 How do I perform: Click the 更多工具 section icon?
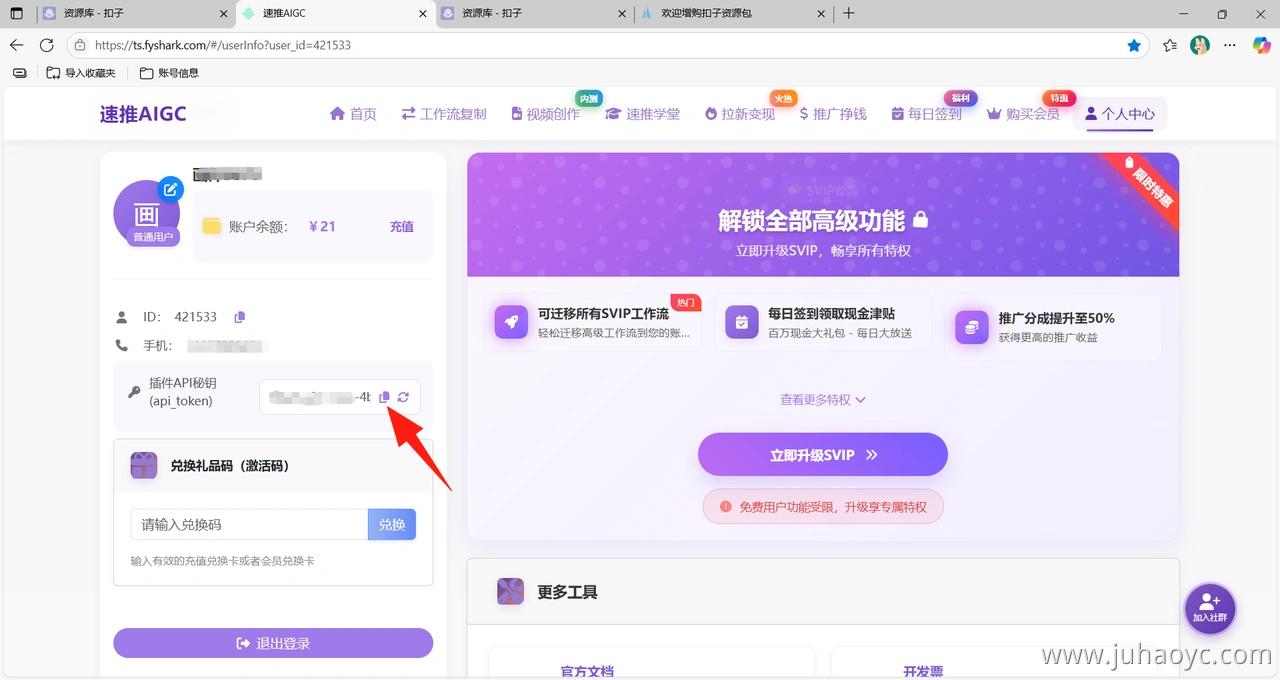click(x=511, y=591)
